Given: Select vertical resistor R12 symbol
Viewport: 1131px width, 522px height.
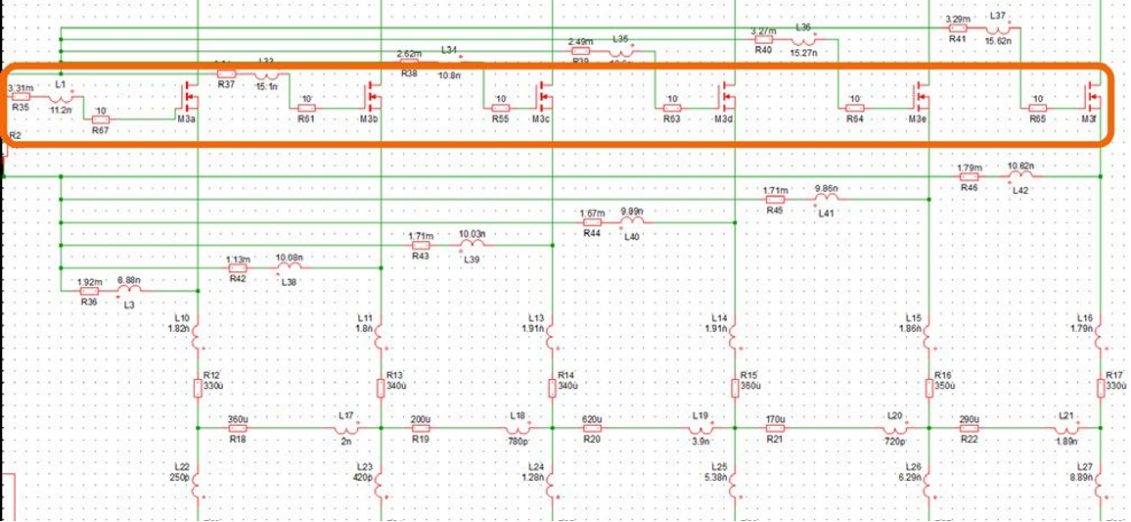Looking at the screenshot, I should [198, 389].
